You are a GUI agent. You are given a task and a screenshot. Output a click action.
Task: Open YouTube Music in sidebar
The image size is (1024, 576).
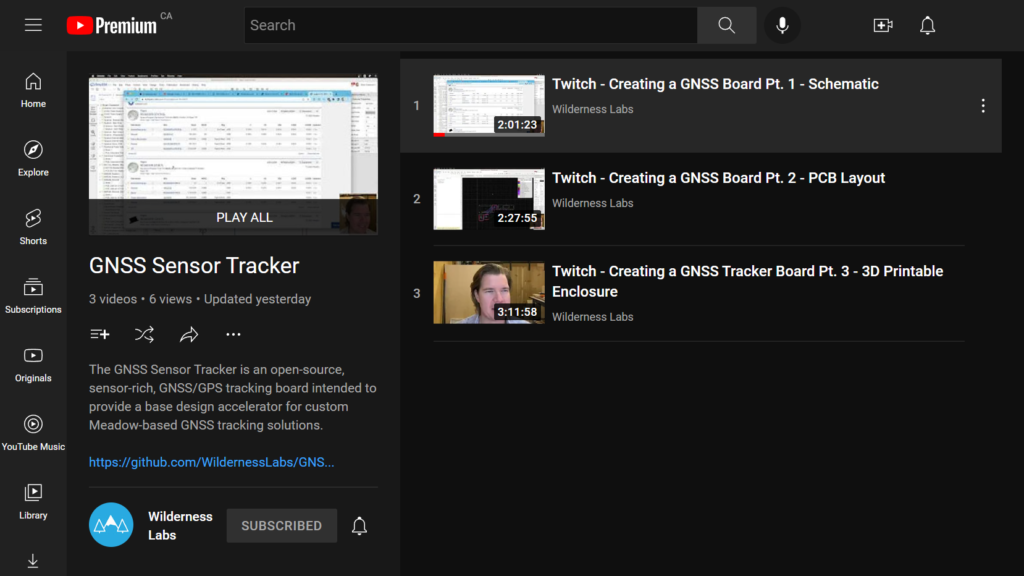click(33, 433)
